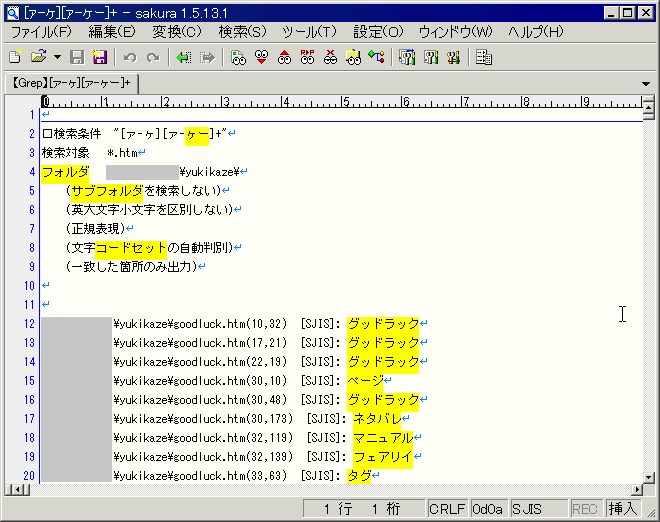Open the common settings icon
Image resolution: width=660 pixels, height=522 pixels.
click(x=453, y=57)
